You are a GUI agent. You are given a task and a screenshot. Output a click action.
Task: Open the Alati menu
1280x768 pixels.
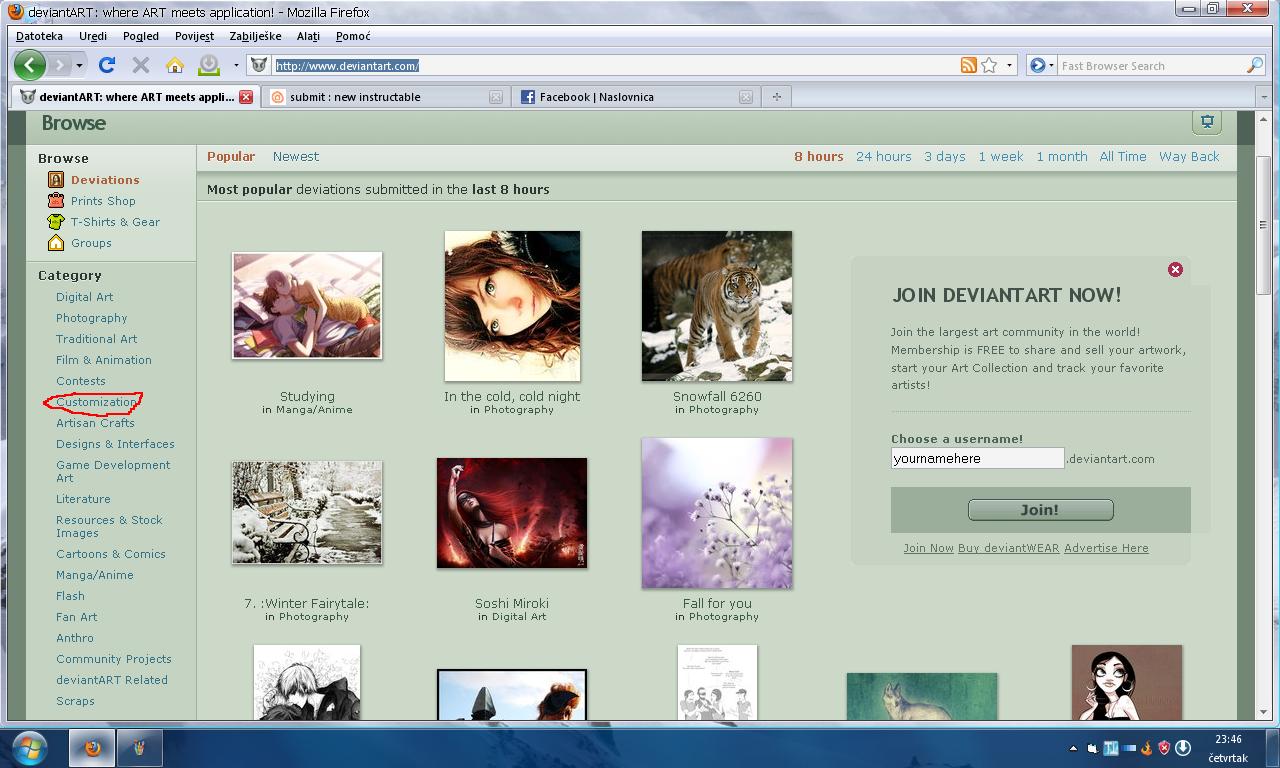point(308,36)
